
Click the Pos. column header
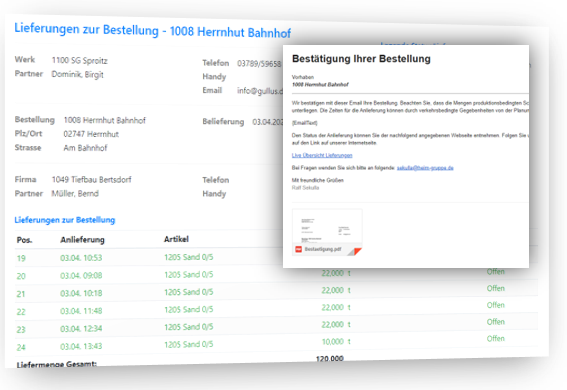click(24, 240)
